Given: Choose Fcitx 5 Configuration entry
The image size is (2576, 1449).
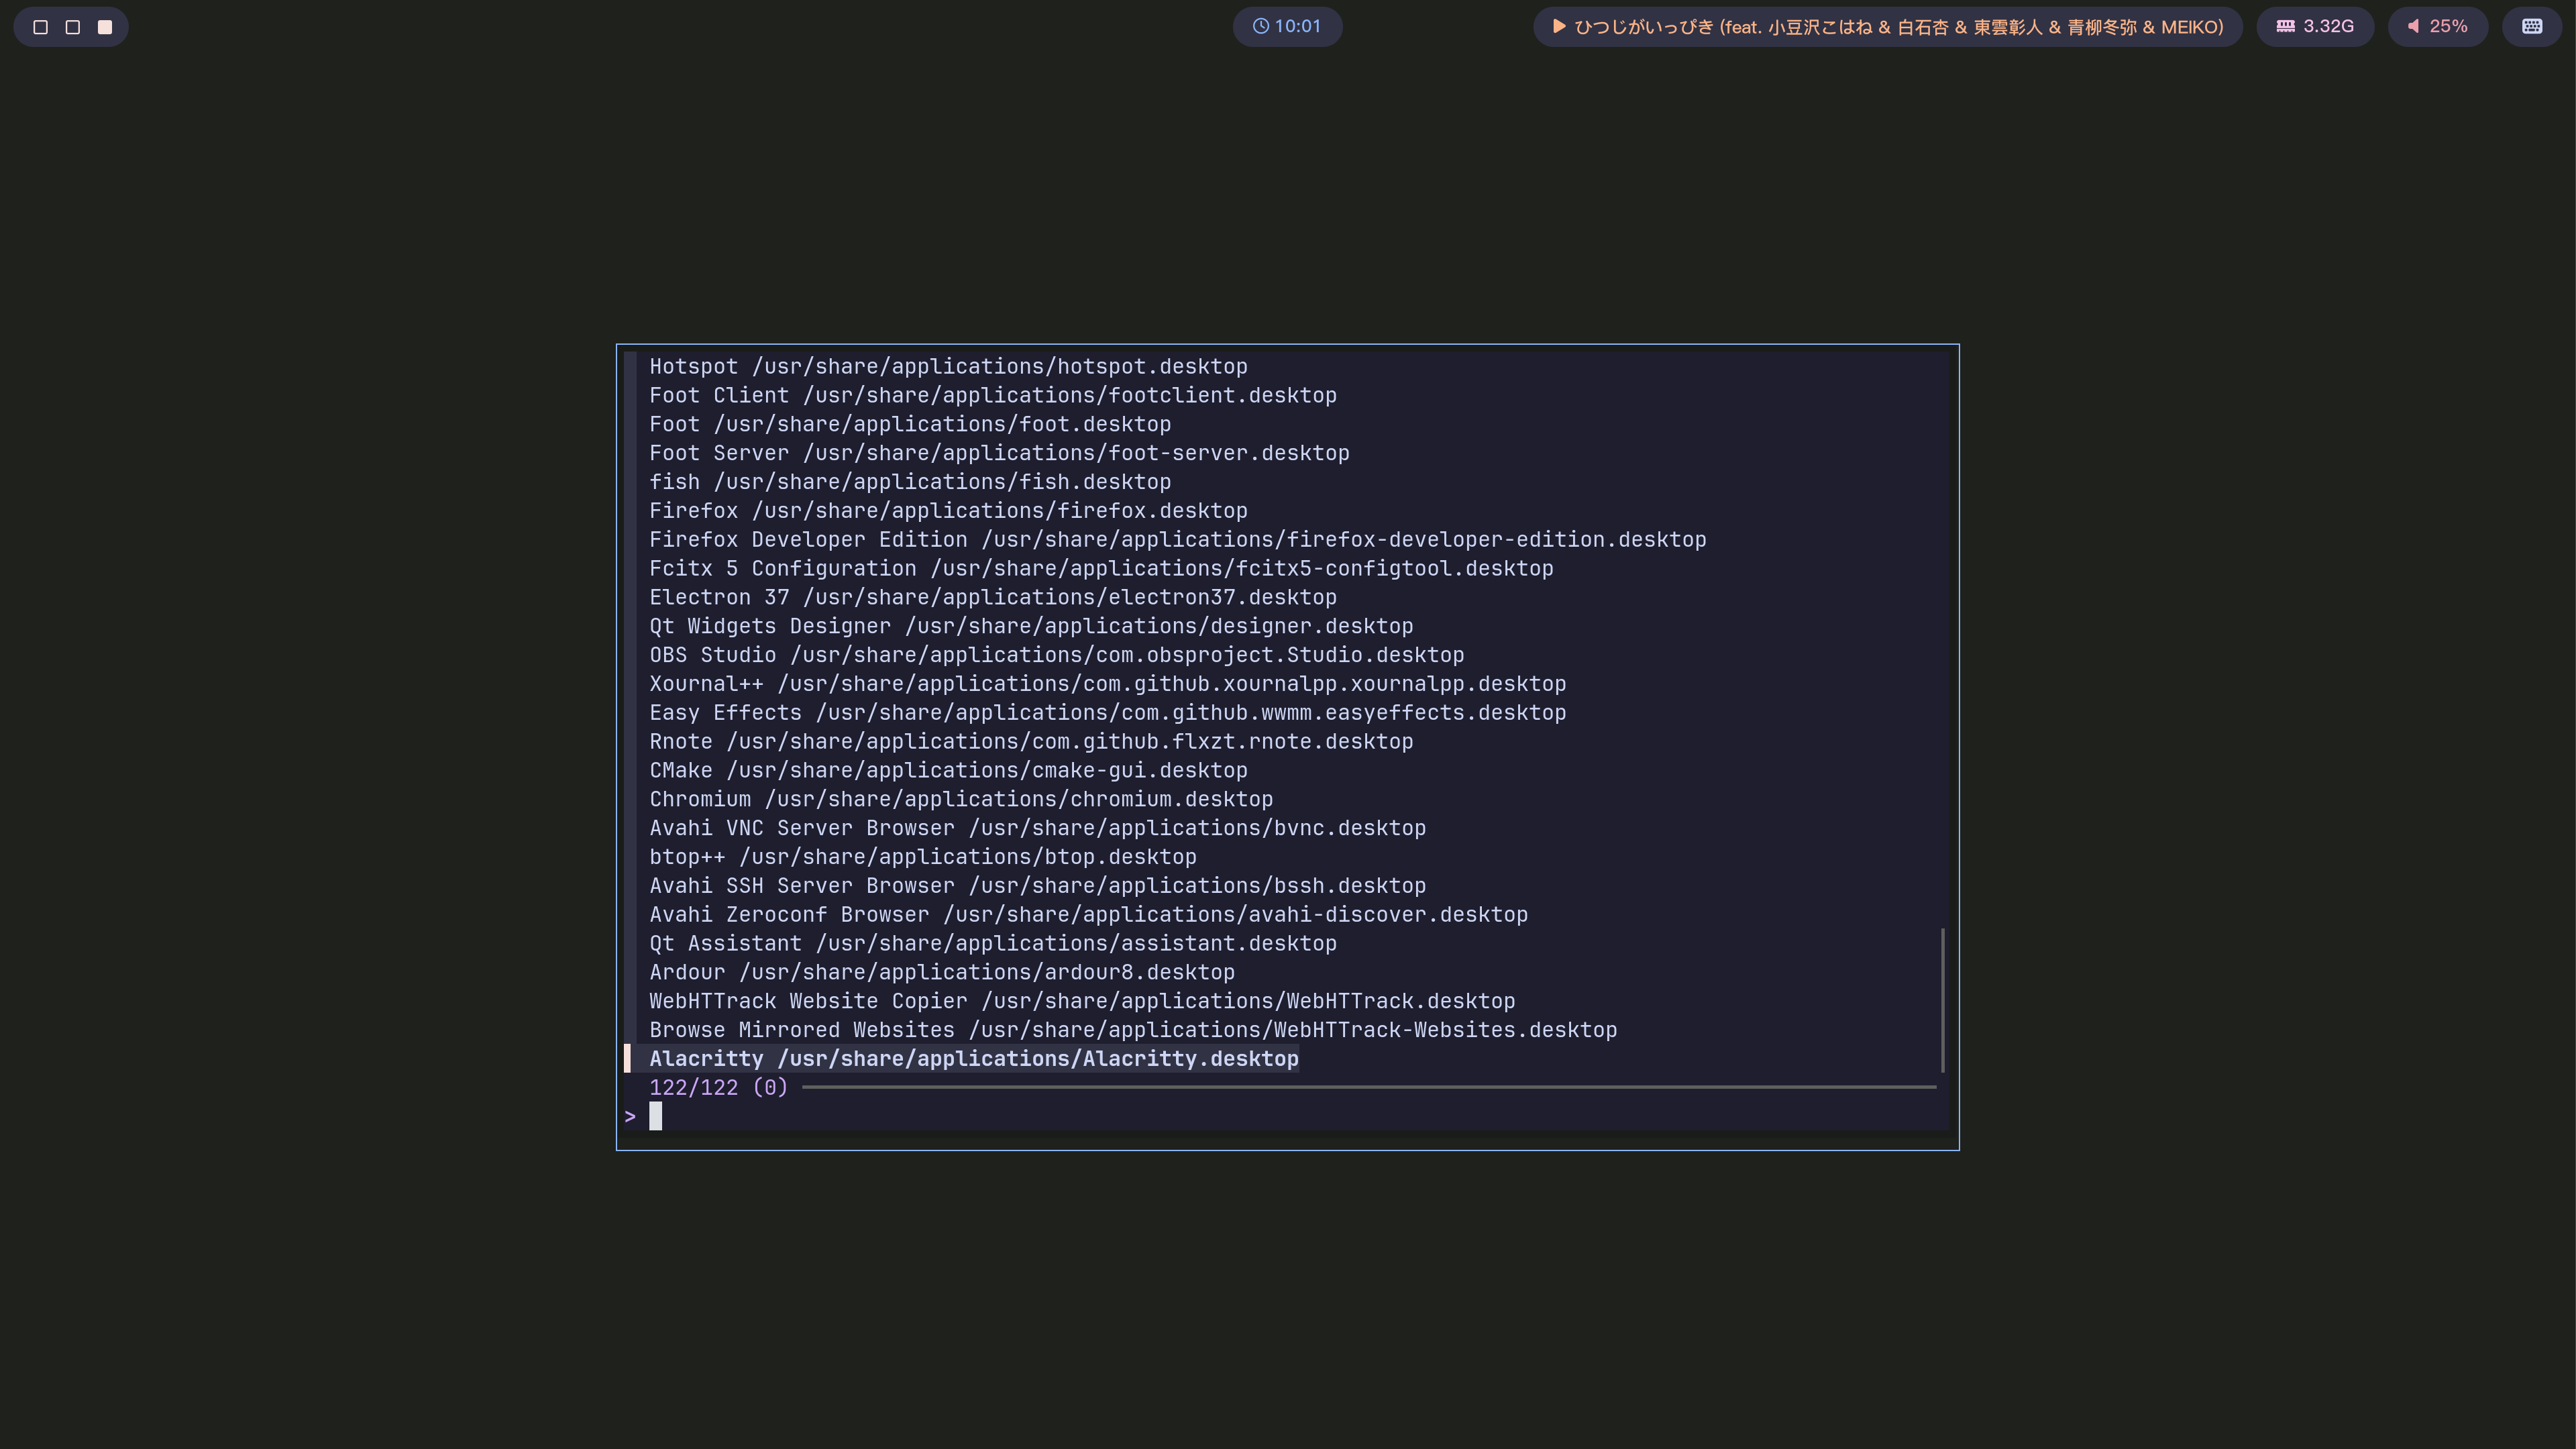Looking at the screenshot, I should (1101, 569).
